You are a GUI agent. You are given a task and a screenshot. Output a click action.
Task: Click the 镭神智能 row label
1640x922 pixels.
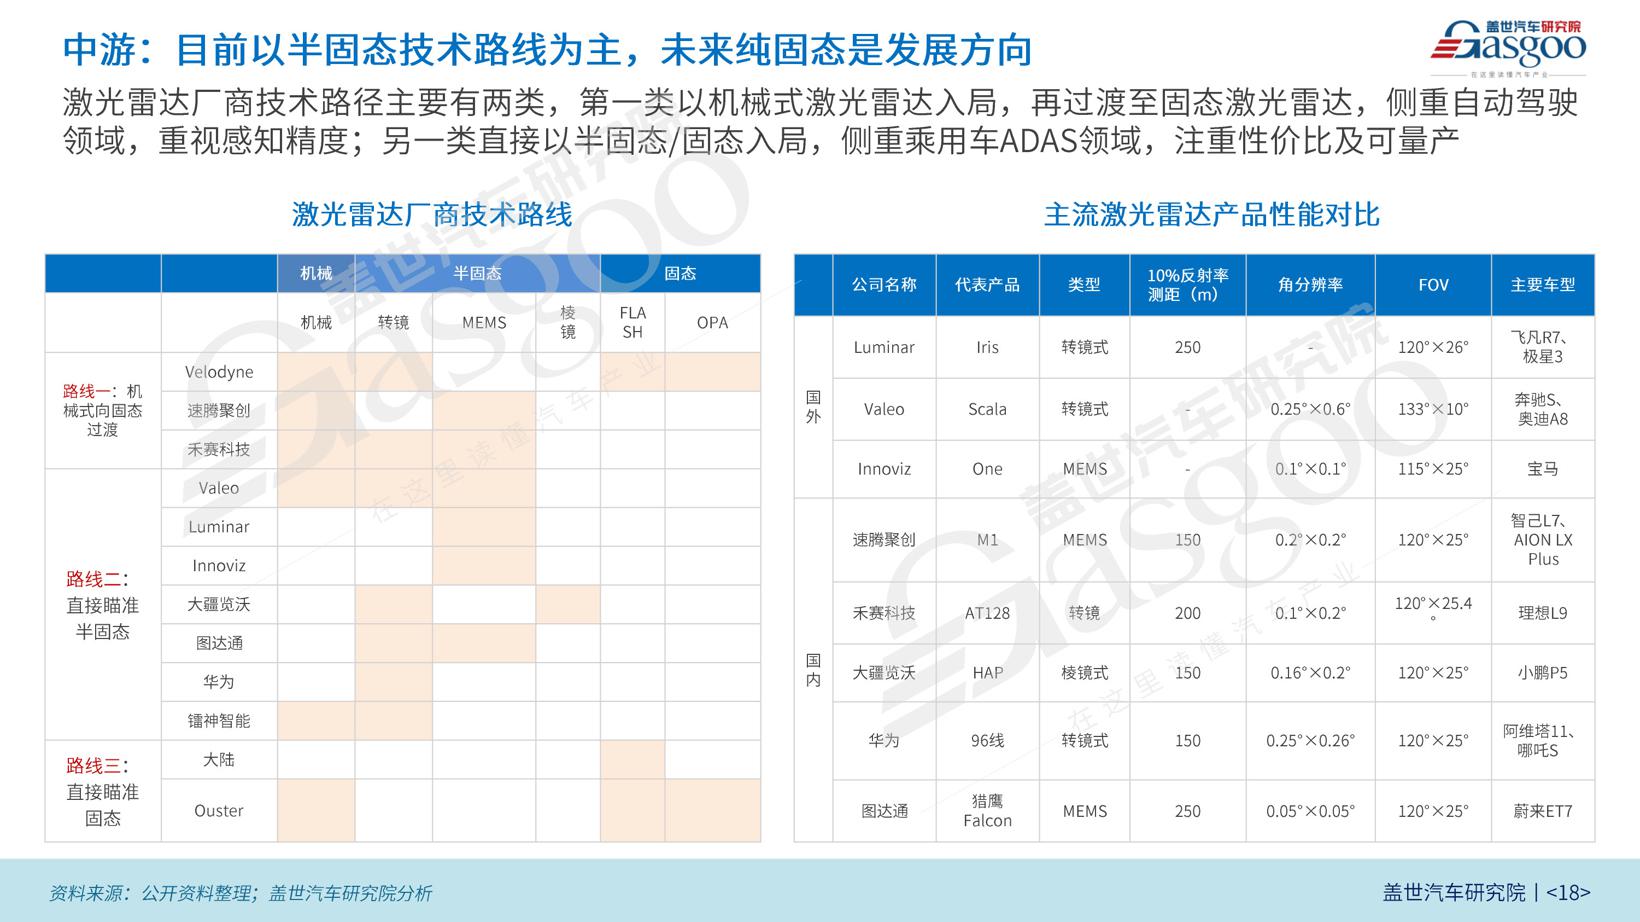[x=219, y=721]
